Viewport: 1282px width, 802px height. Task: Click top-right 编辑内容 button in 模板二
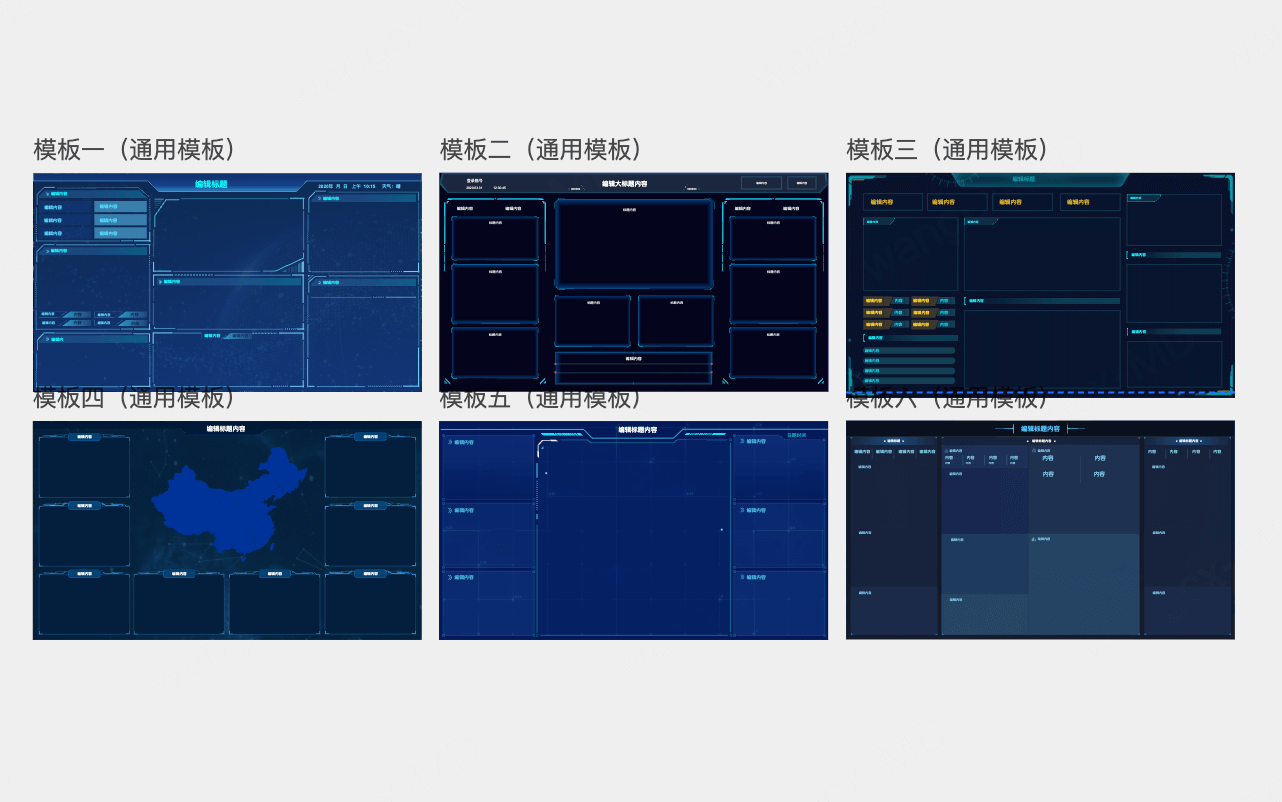801,183
